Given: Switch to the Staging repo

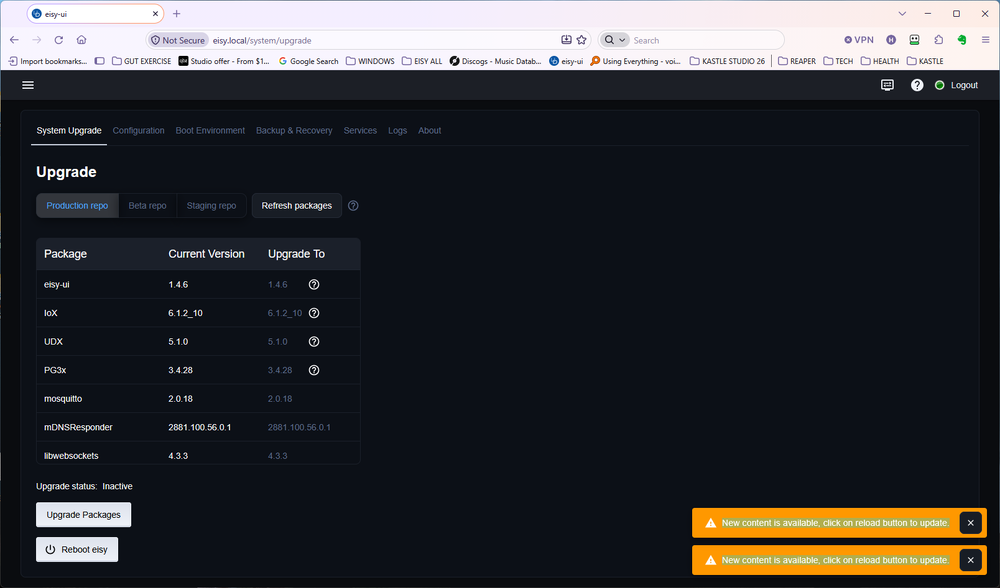Looking at the screenshot, I should click(x=211, y=205).
